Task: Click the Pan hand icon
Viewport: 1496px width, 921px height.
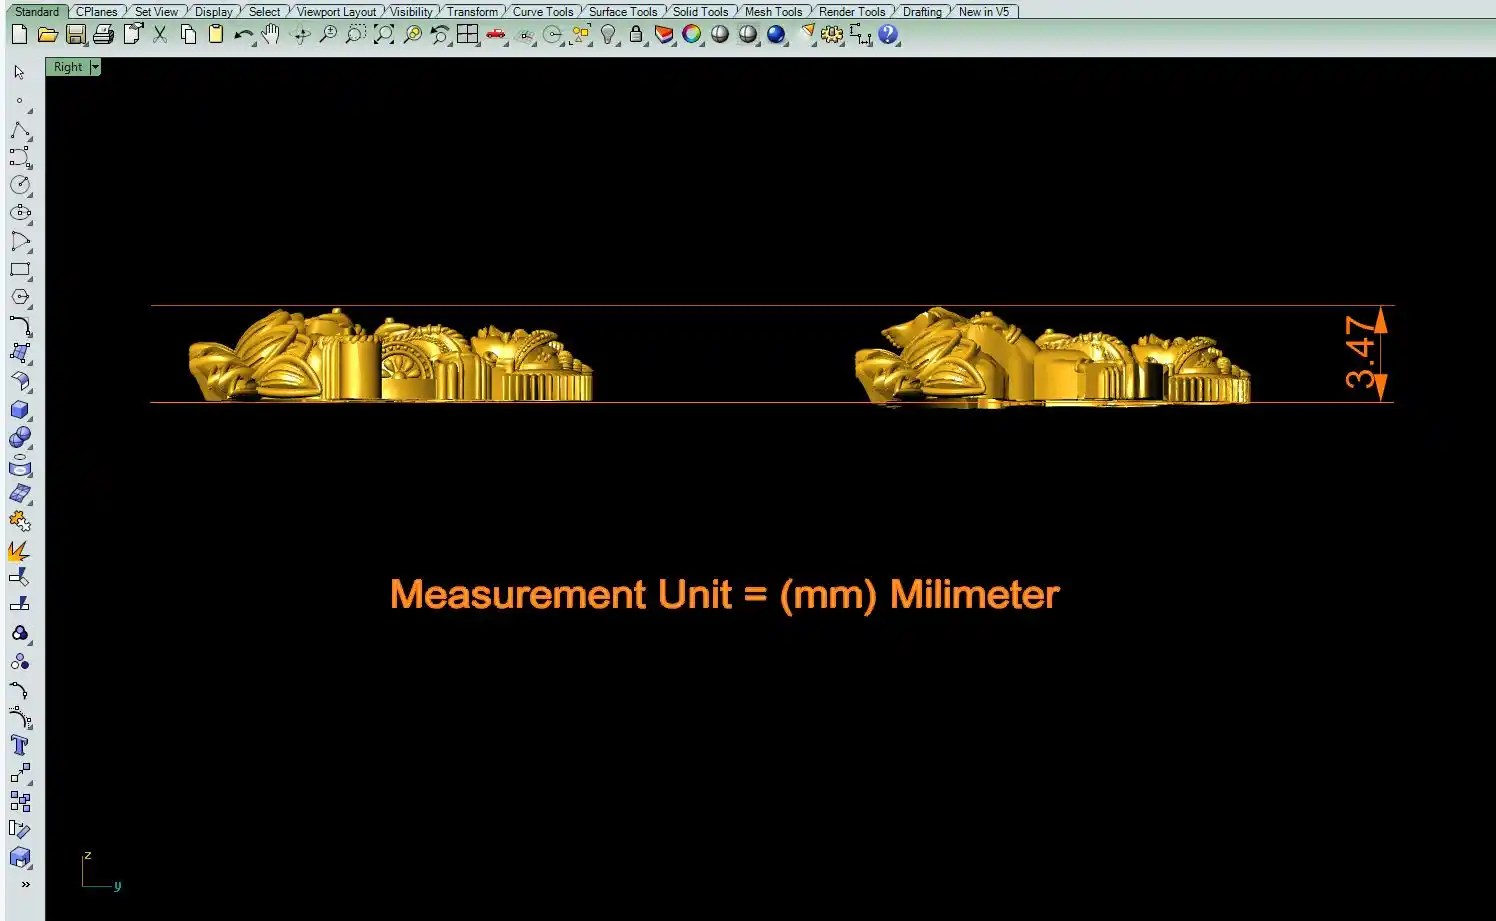Action: coord(271,35)
